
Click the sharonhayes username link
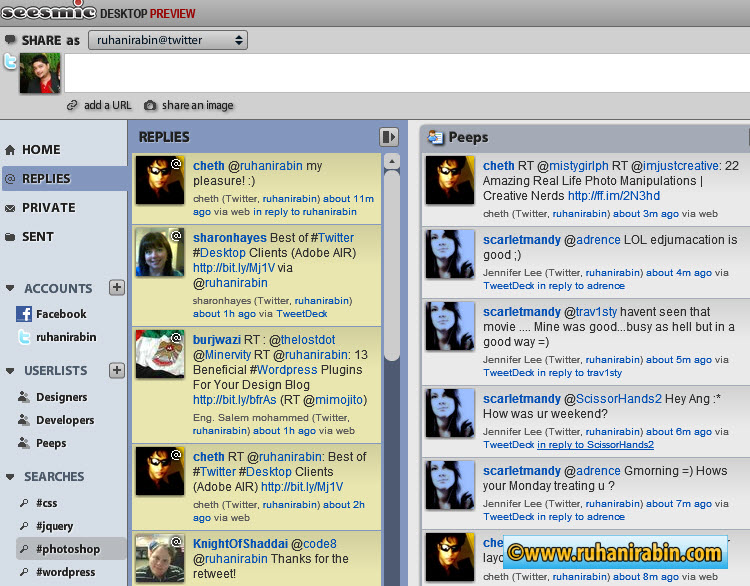230,238
